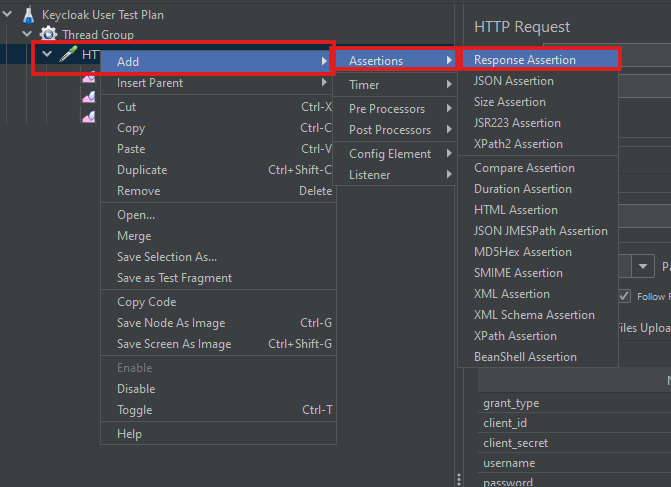
Task: Choose Copy from the context menu
Action: 218,128
